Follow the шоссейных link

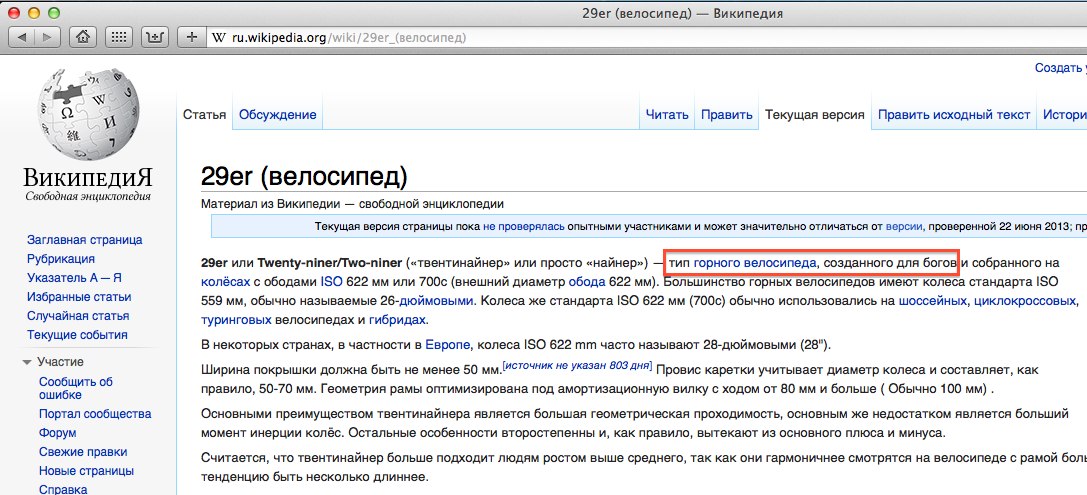point(934,301)
